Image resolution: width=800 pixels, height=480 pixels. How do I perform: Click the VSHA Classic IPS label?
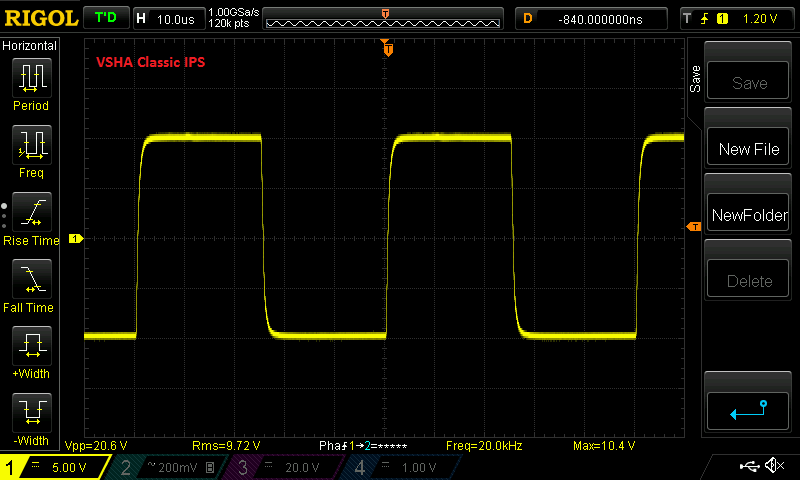point(151,62)
